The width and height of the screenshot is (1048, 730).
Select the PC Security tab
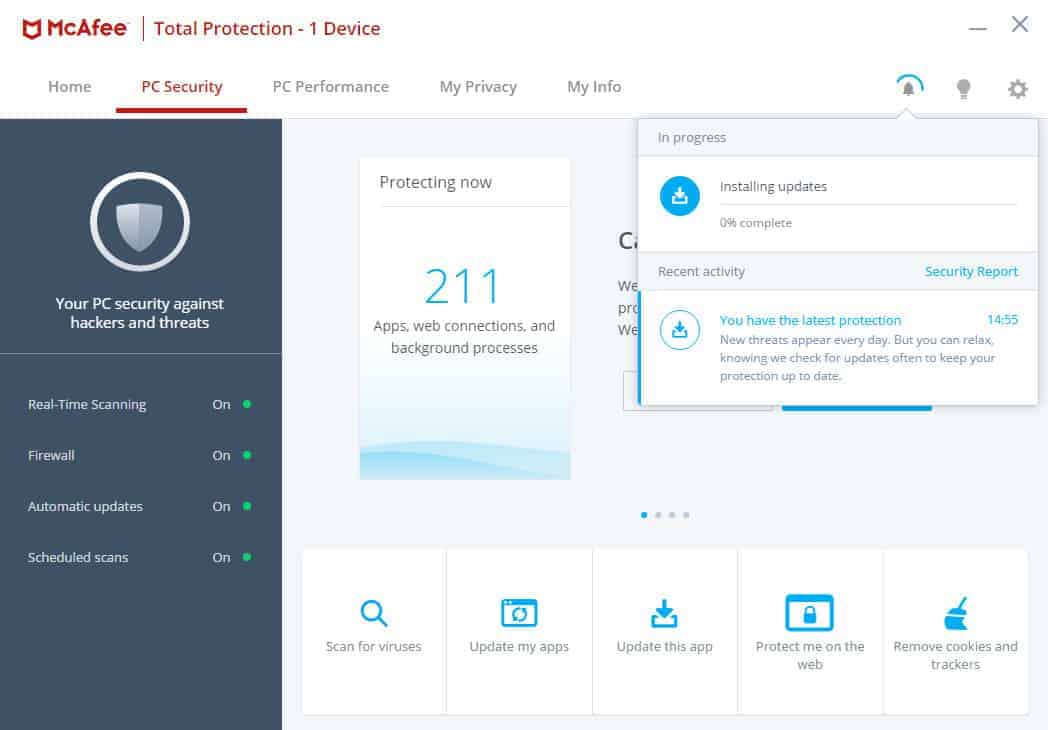(182, 87)
